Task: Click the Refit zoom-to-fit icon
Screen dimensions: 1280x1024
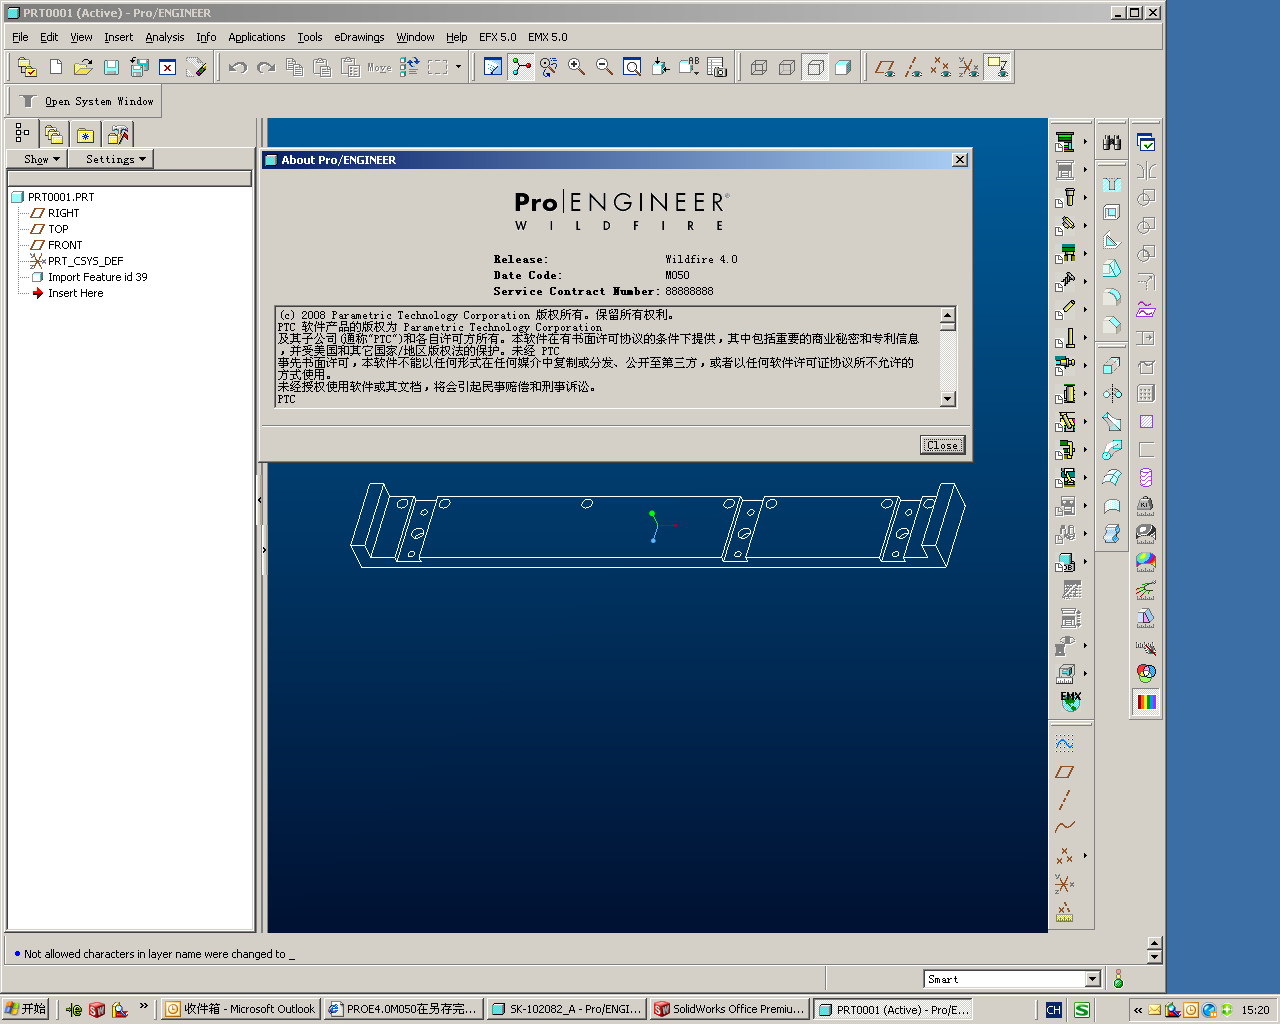Action: point(632,67)
